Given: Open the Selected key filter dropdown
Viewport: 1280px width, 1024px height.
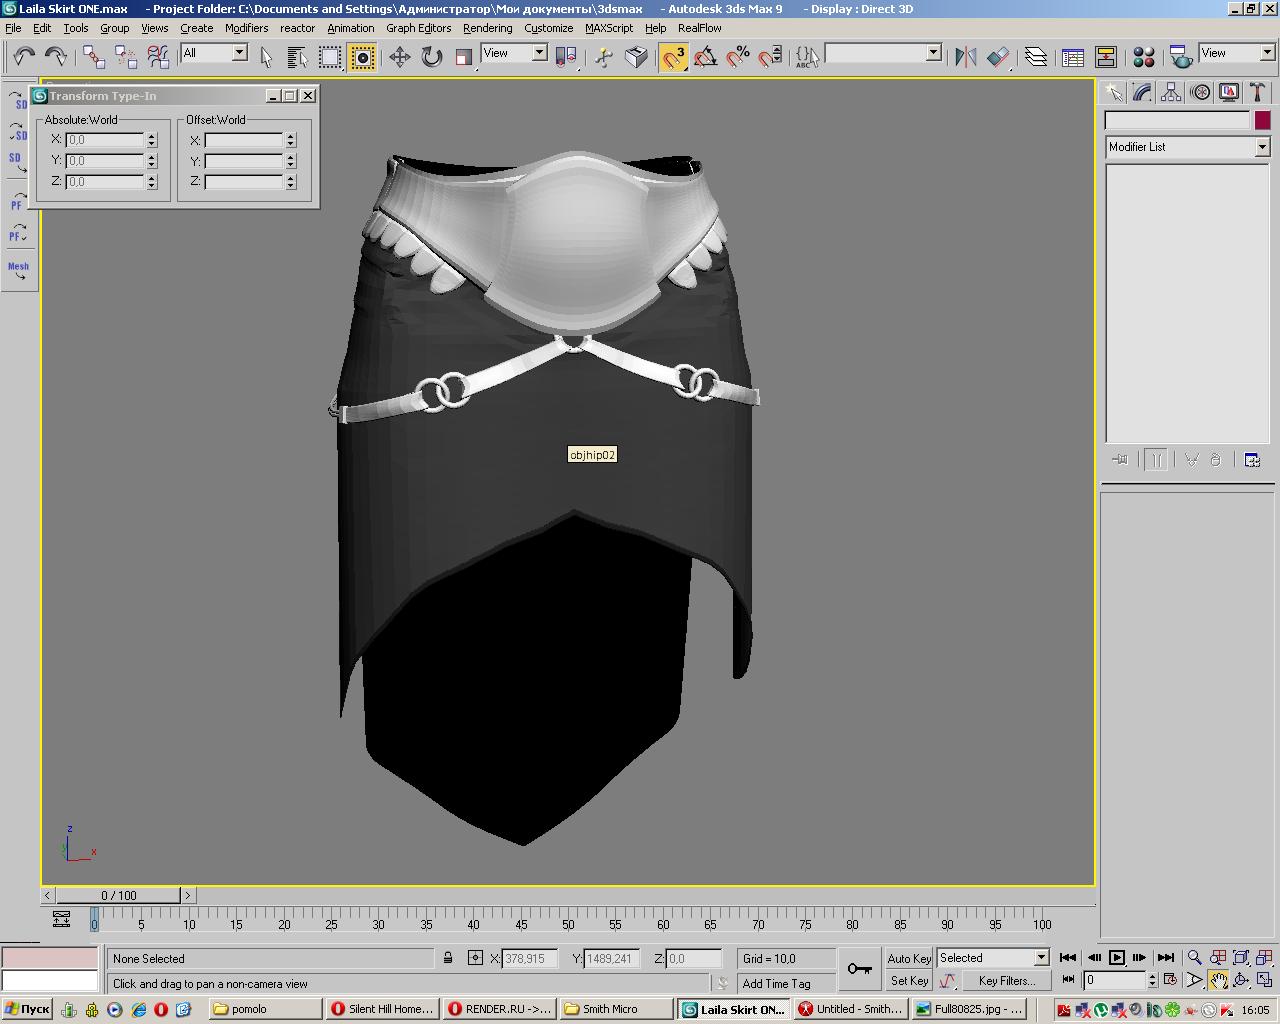Looking at the screenshot, I should pos(992,958).
